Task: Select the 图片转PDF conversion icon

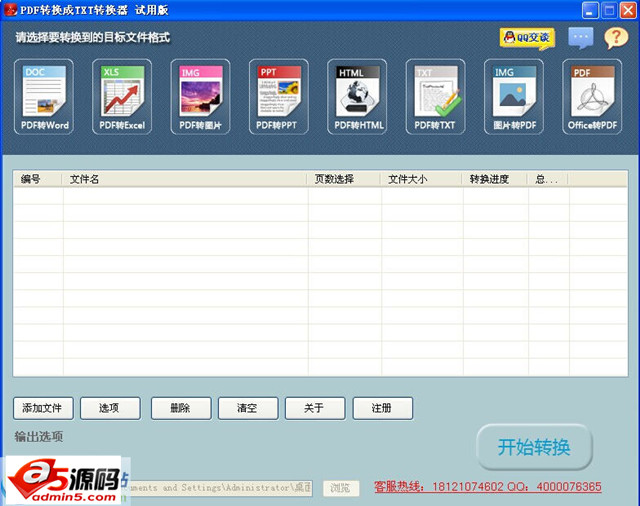Action: (x=514, y=97)
